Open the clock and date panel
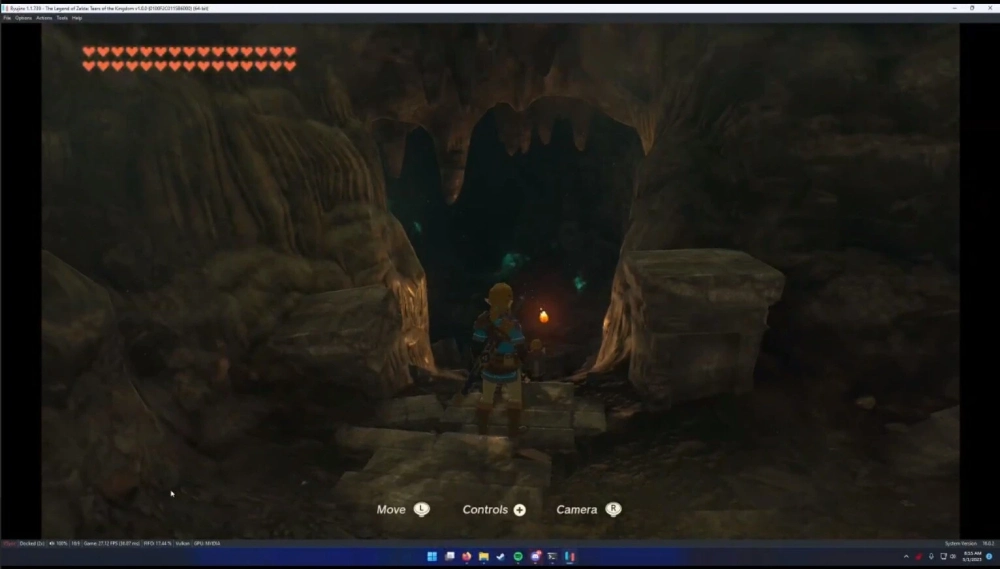Screen dimensions: 1000x569 coord(974,557)
